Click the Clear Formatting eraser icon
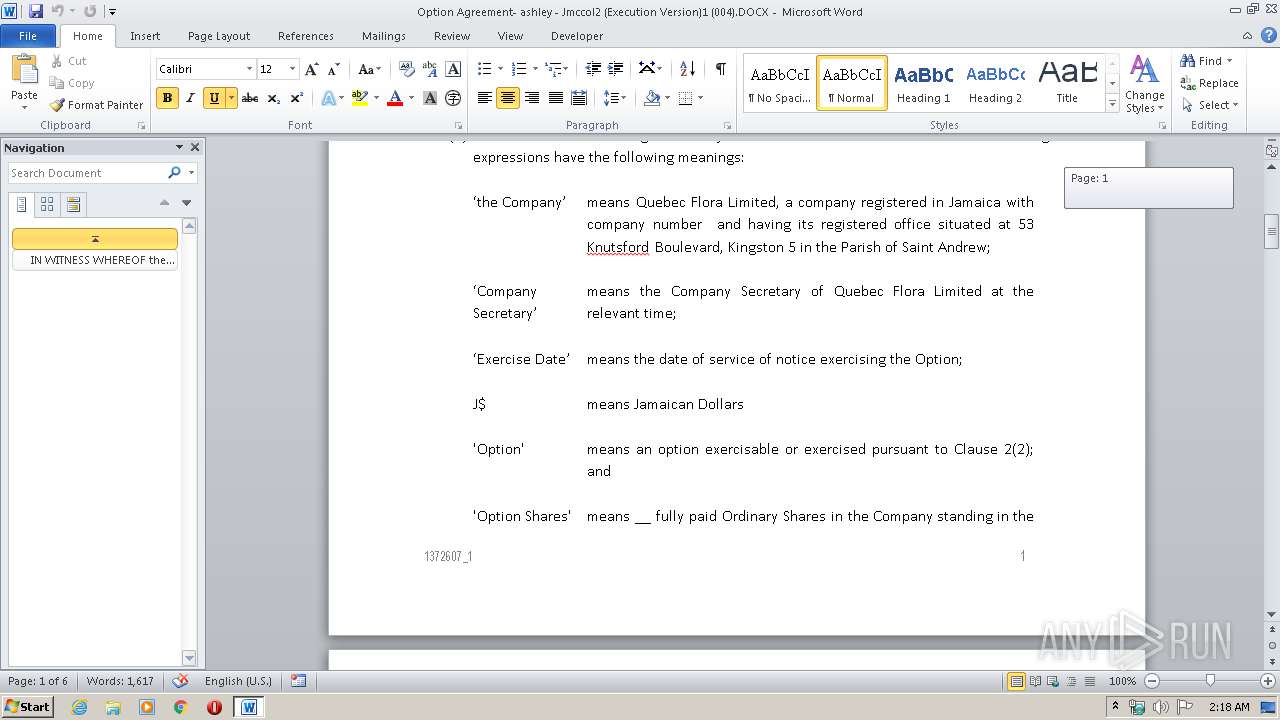 point(406,69)
